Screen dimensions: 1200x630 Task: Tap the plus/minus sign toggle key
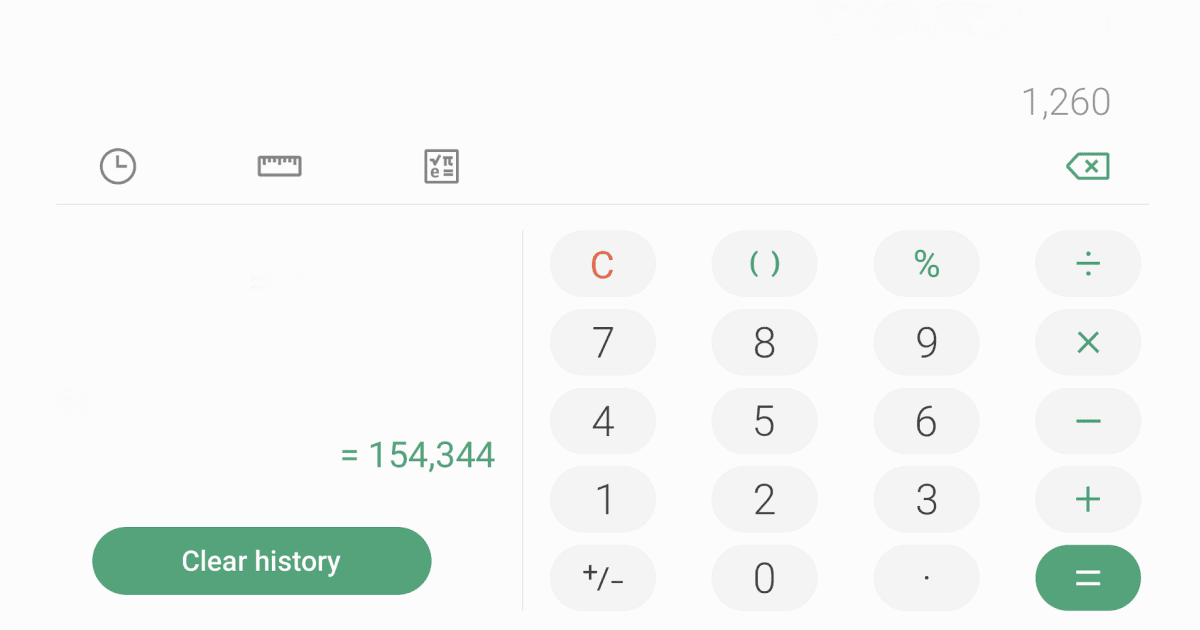tap(603, 578)
